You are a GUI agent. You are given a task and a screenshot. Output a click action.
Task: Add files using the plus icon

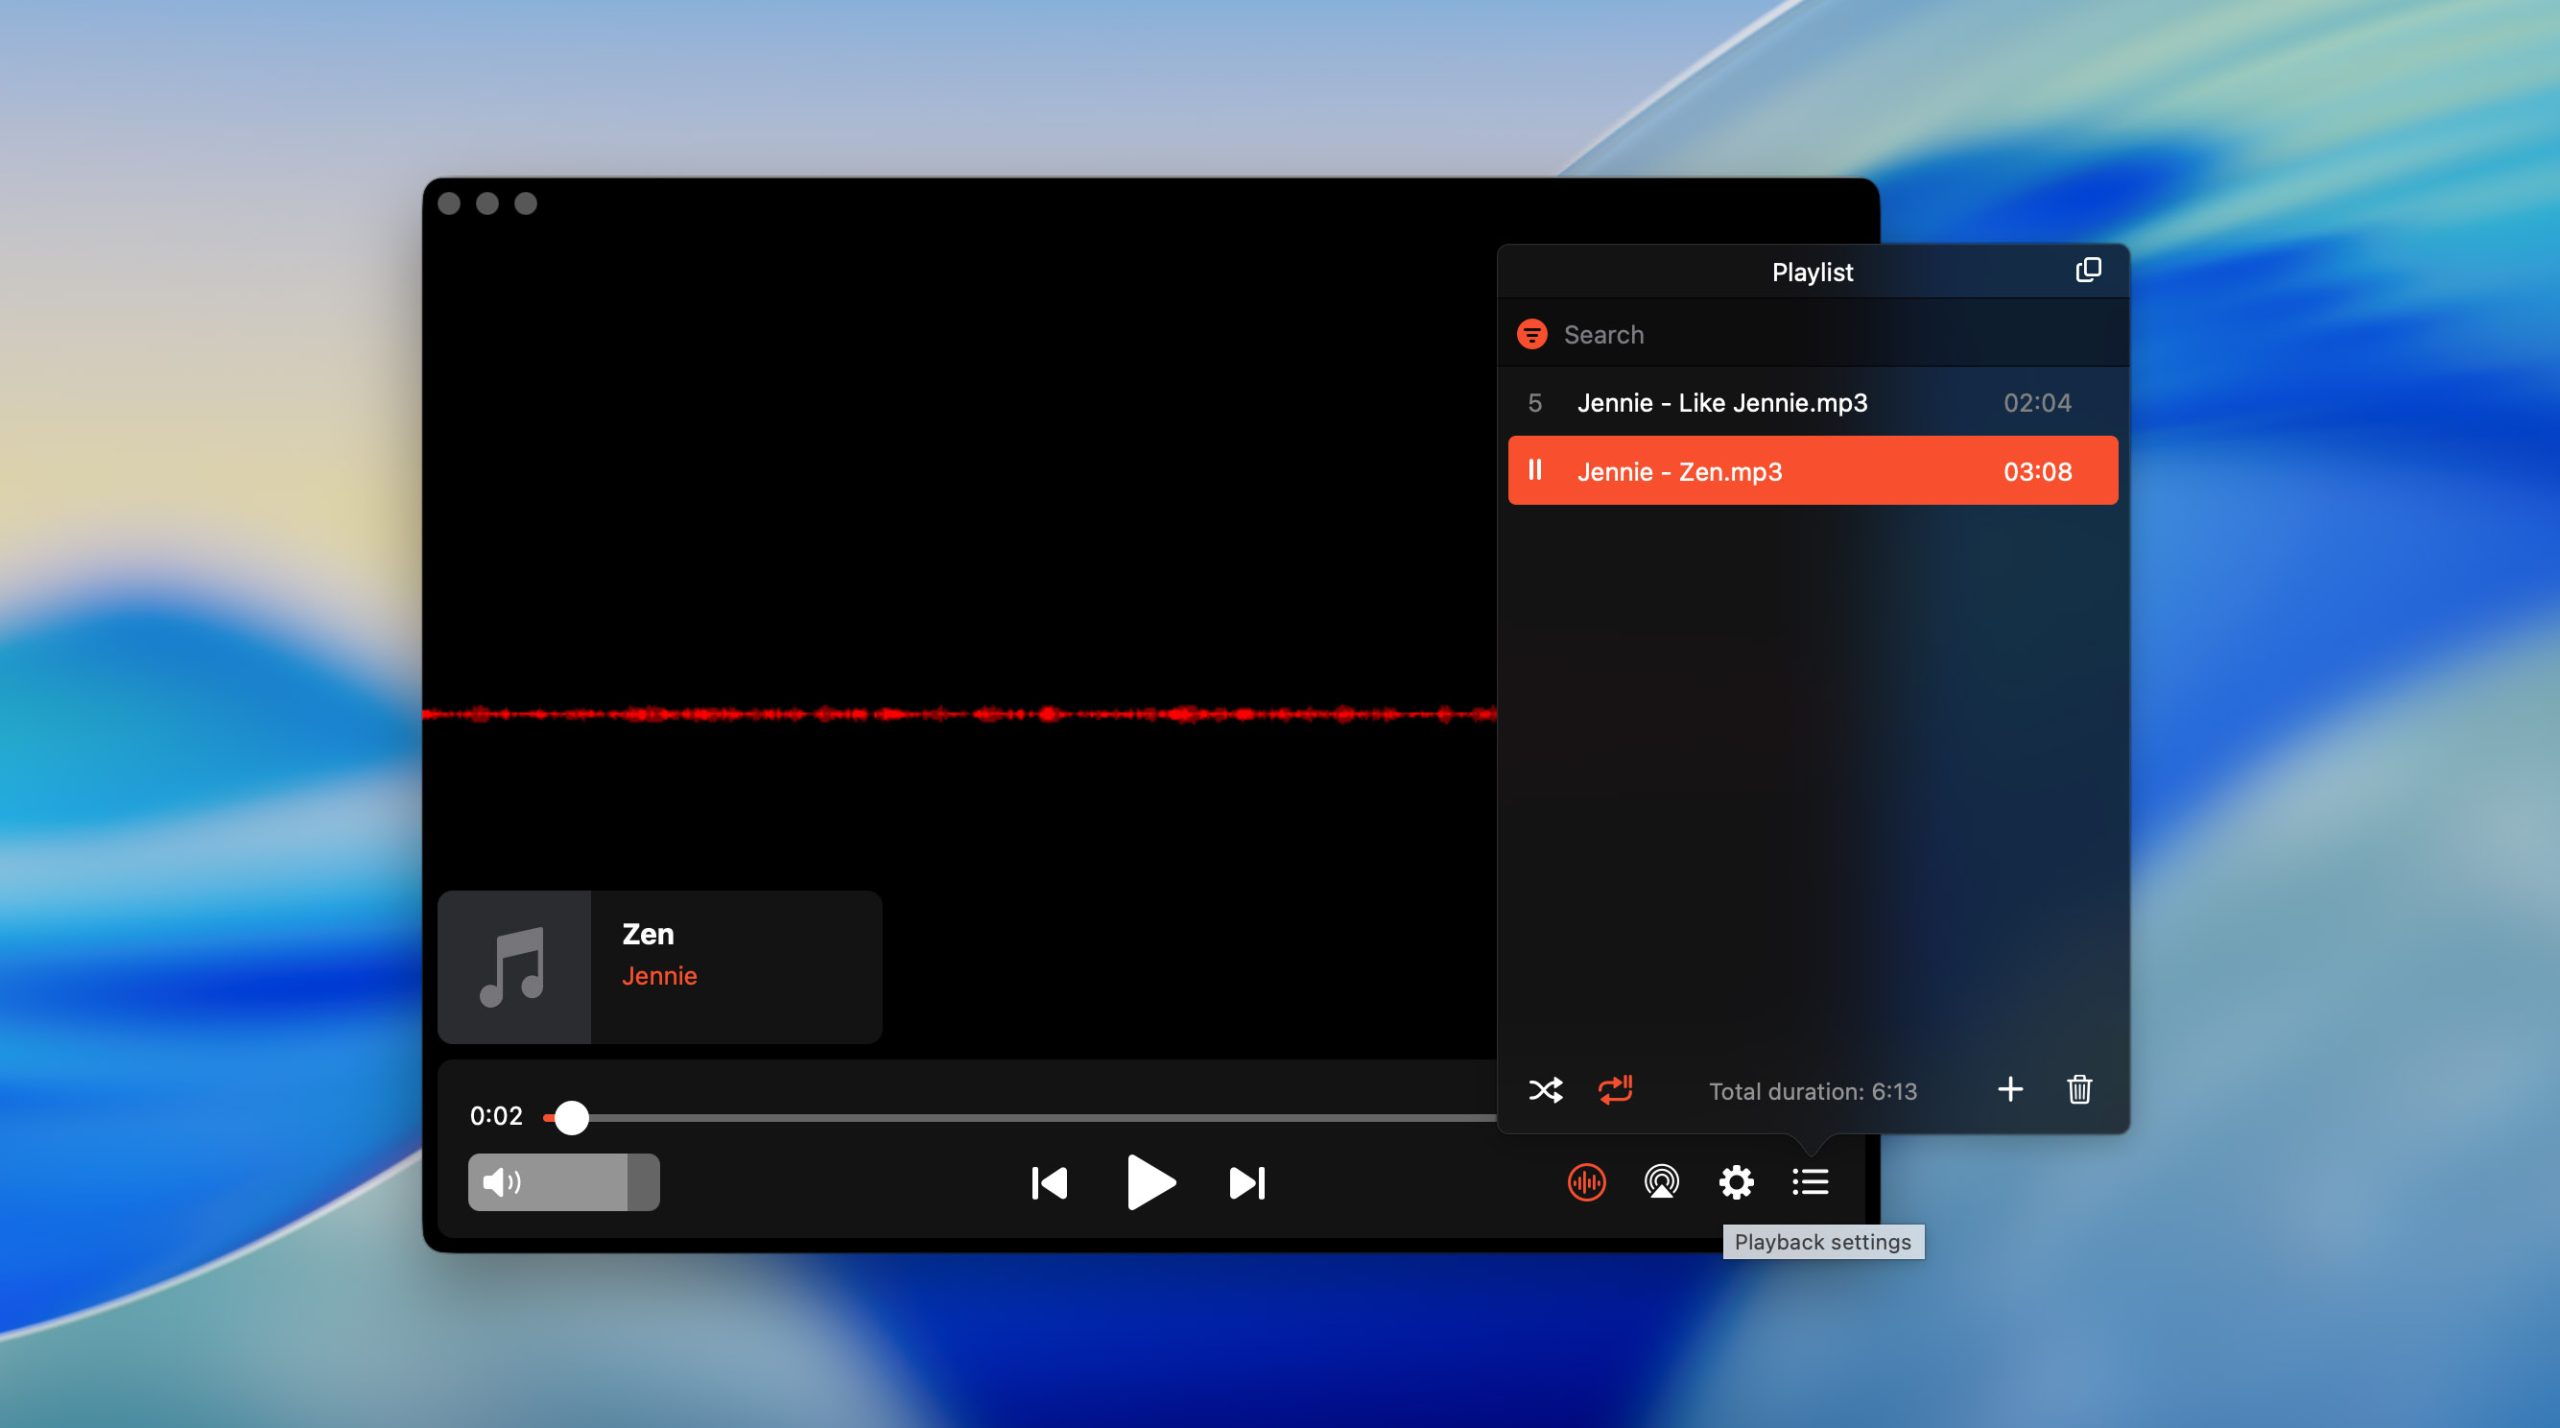(2010, 1090)
